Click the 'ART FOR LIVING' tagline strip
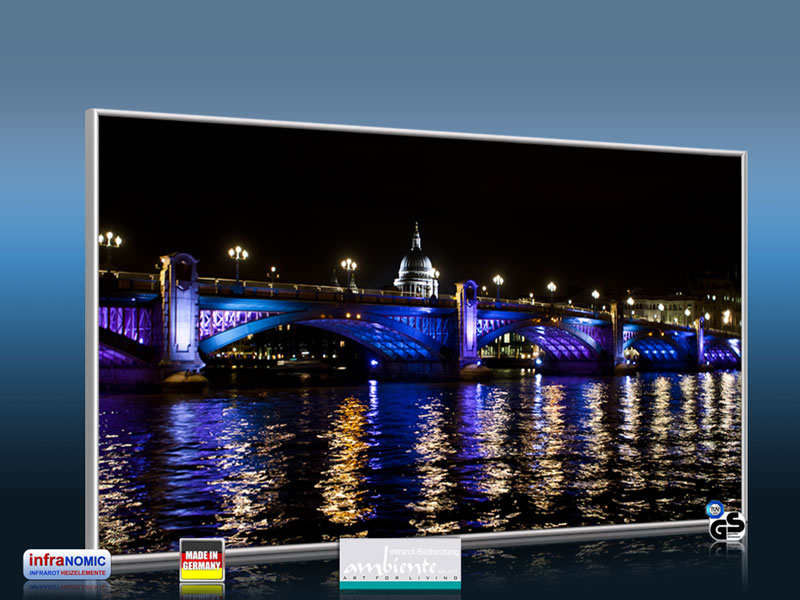800x600 pixels. pos(399,579)
